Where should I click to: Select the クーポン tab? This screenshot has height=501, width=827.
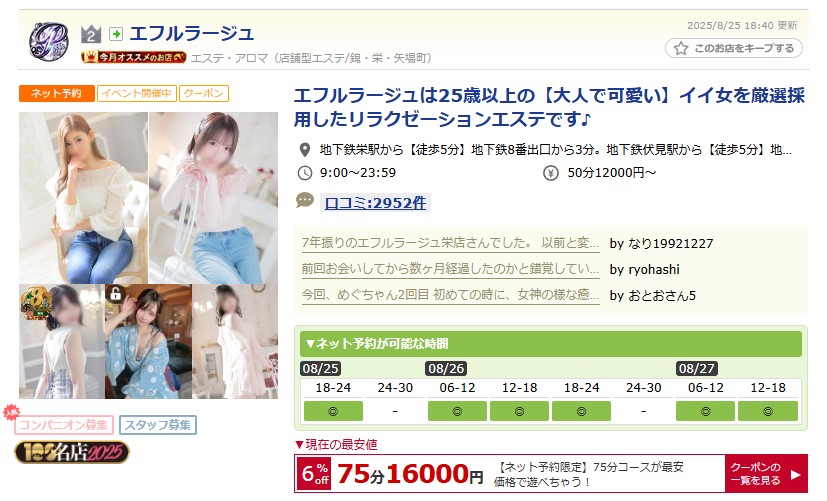[204, 94]
